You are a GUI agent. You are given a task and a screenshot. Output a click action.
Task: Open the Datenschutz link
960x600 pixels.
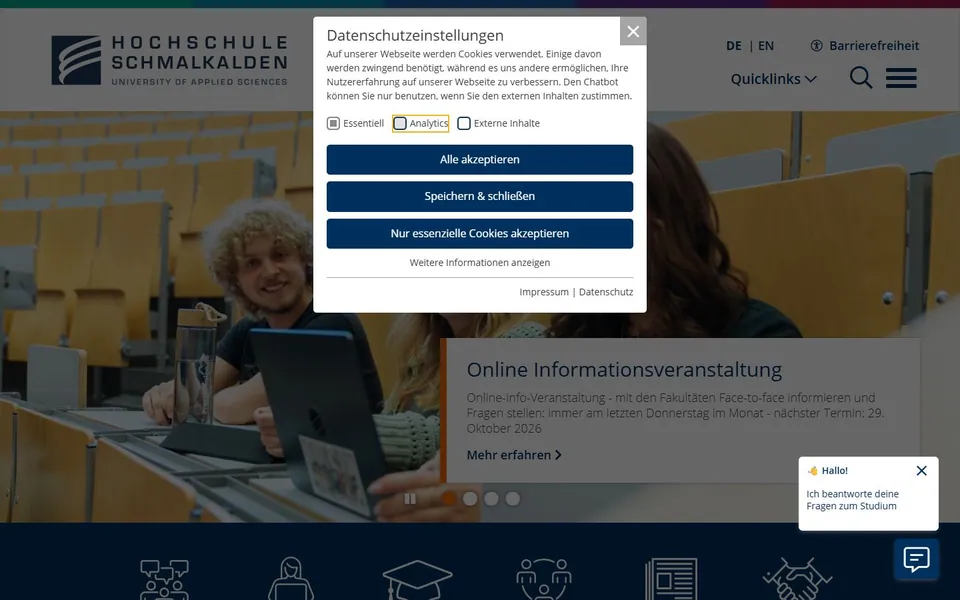pos(606,292)
